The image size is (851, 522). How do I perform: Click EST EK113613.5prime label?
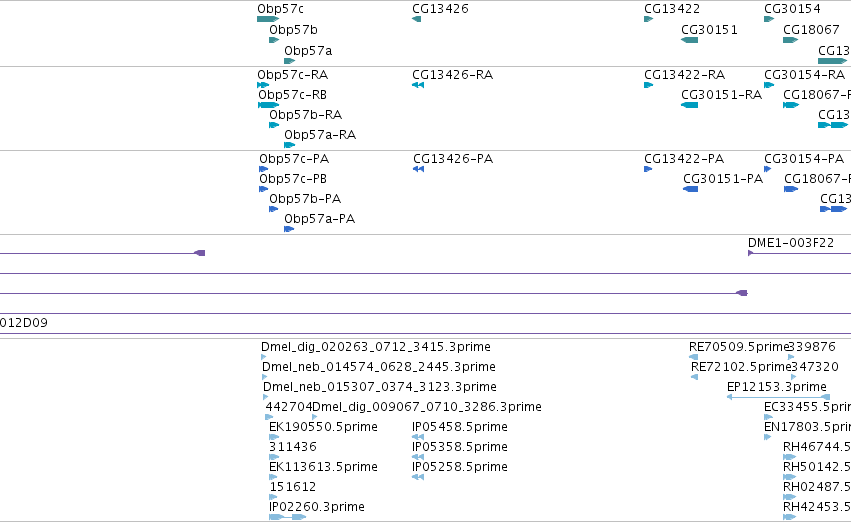pyautogui.click(x=323, y=467)
